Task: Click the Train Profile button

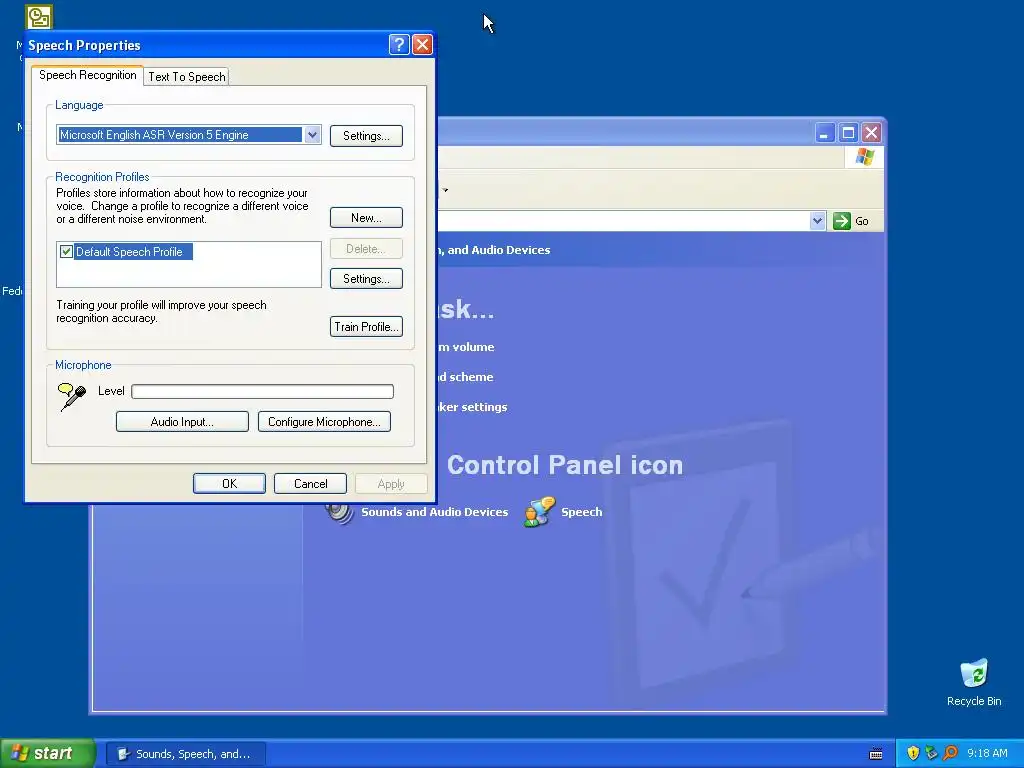Action: [x=366, y=327]
